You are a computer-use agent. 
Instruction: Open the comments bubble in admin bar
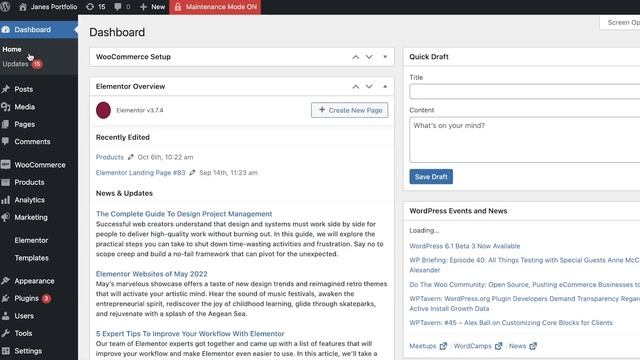point(118,7)
